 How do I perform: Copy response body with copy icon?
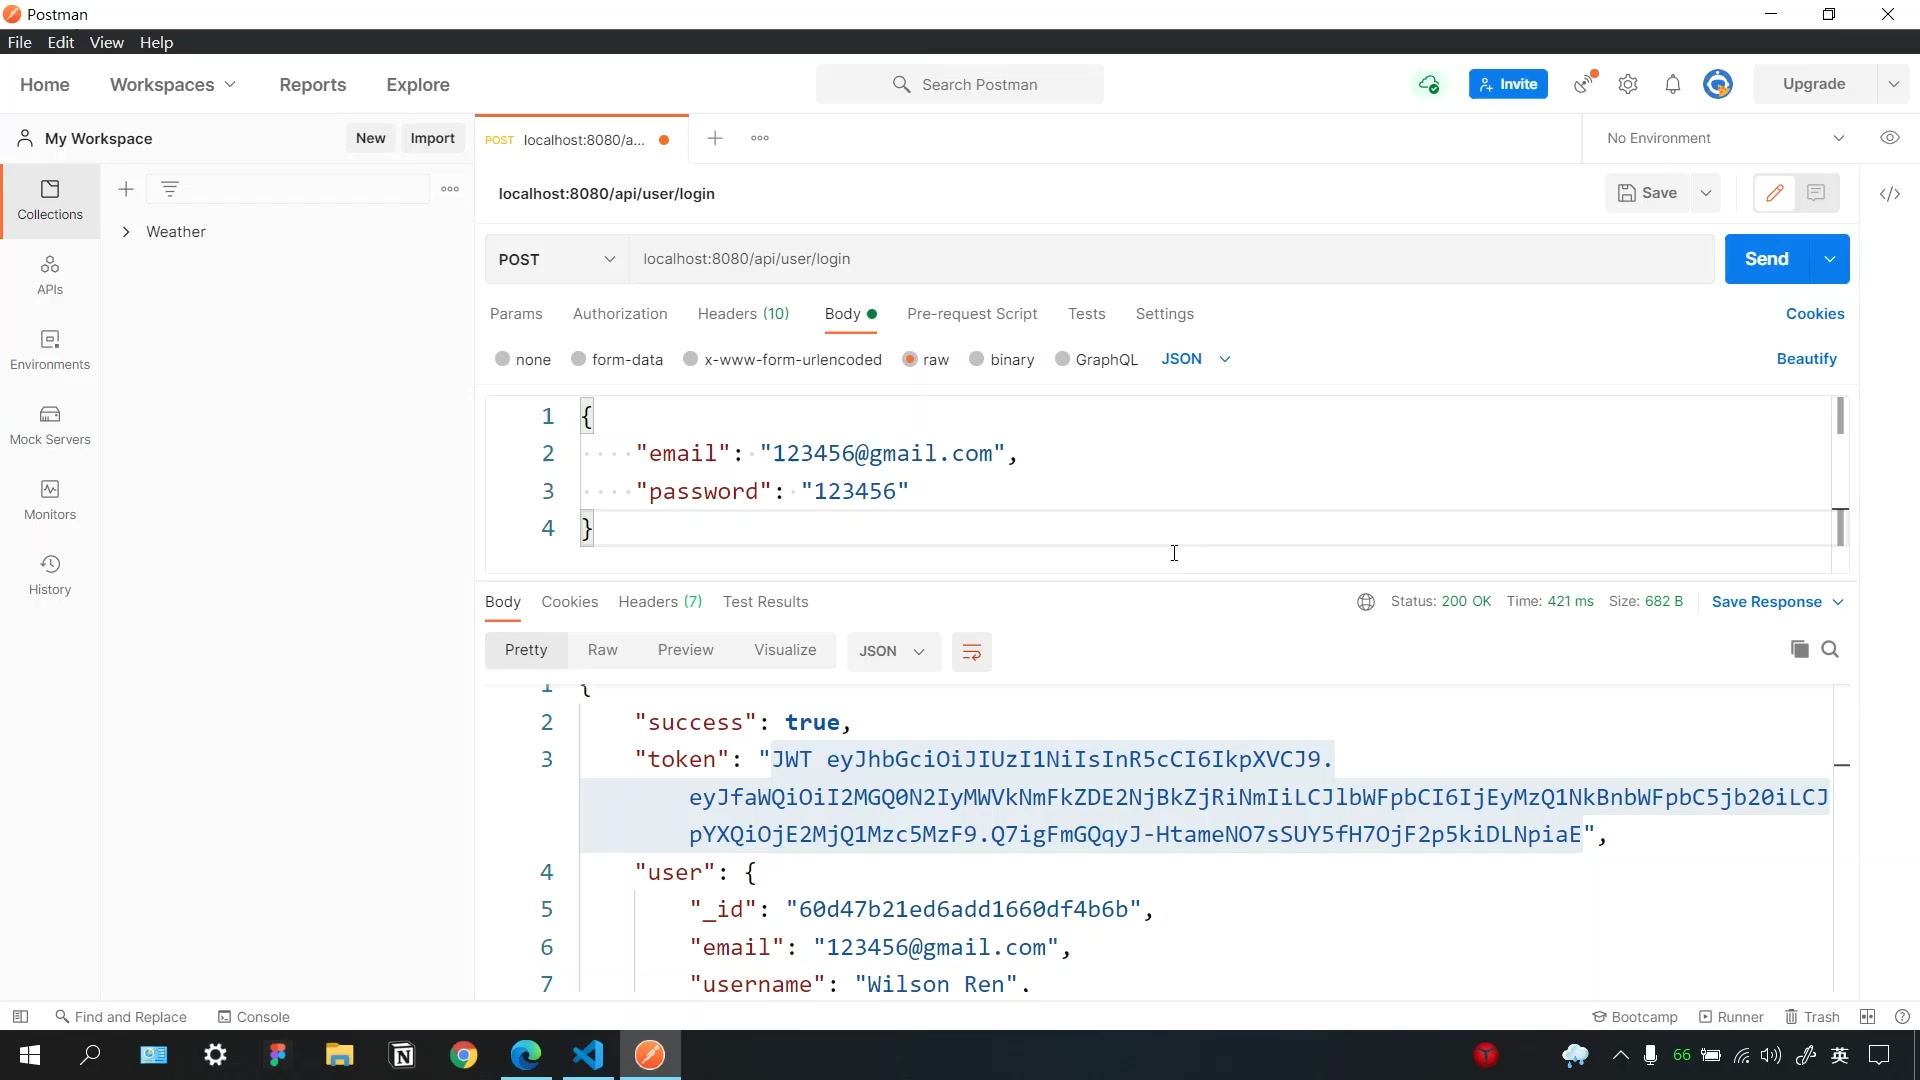tap(1799, 650)
